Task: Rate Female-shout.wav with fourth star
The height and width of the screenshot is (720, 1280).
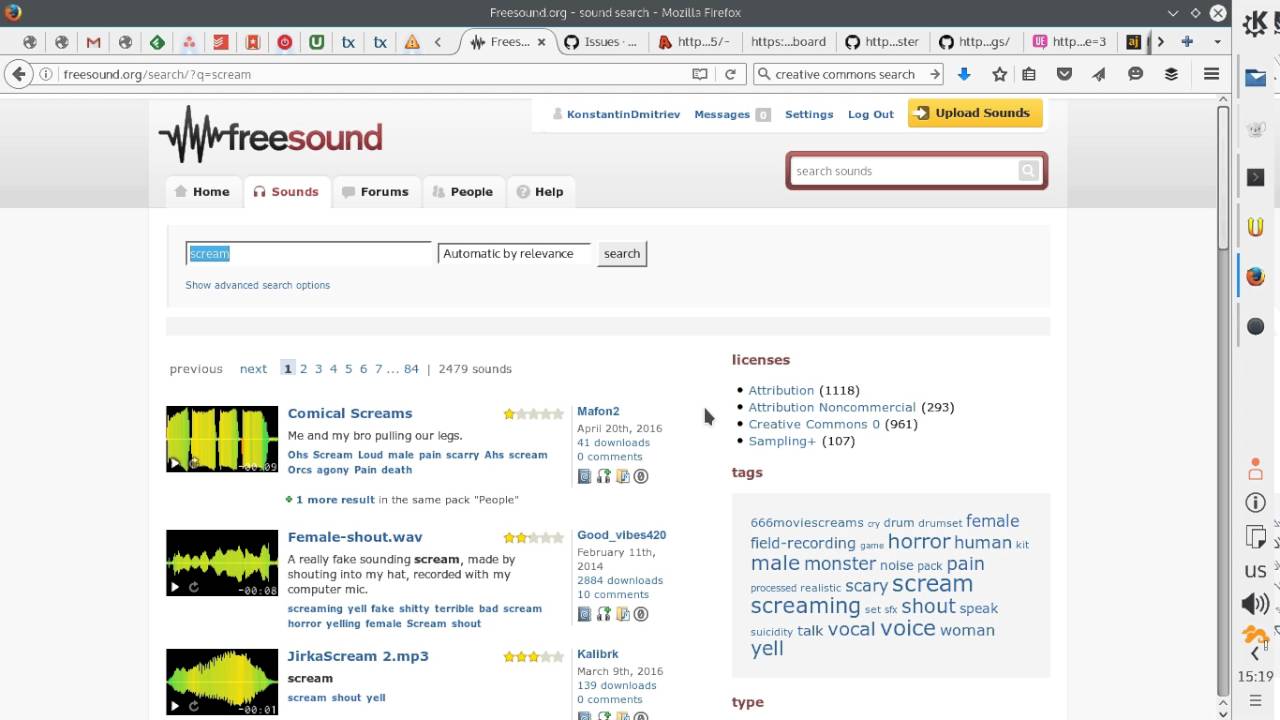Action: [x=546, y=538]
